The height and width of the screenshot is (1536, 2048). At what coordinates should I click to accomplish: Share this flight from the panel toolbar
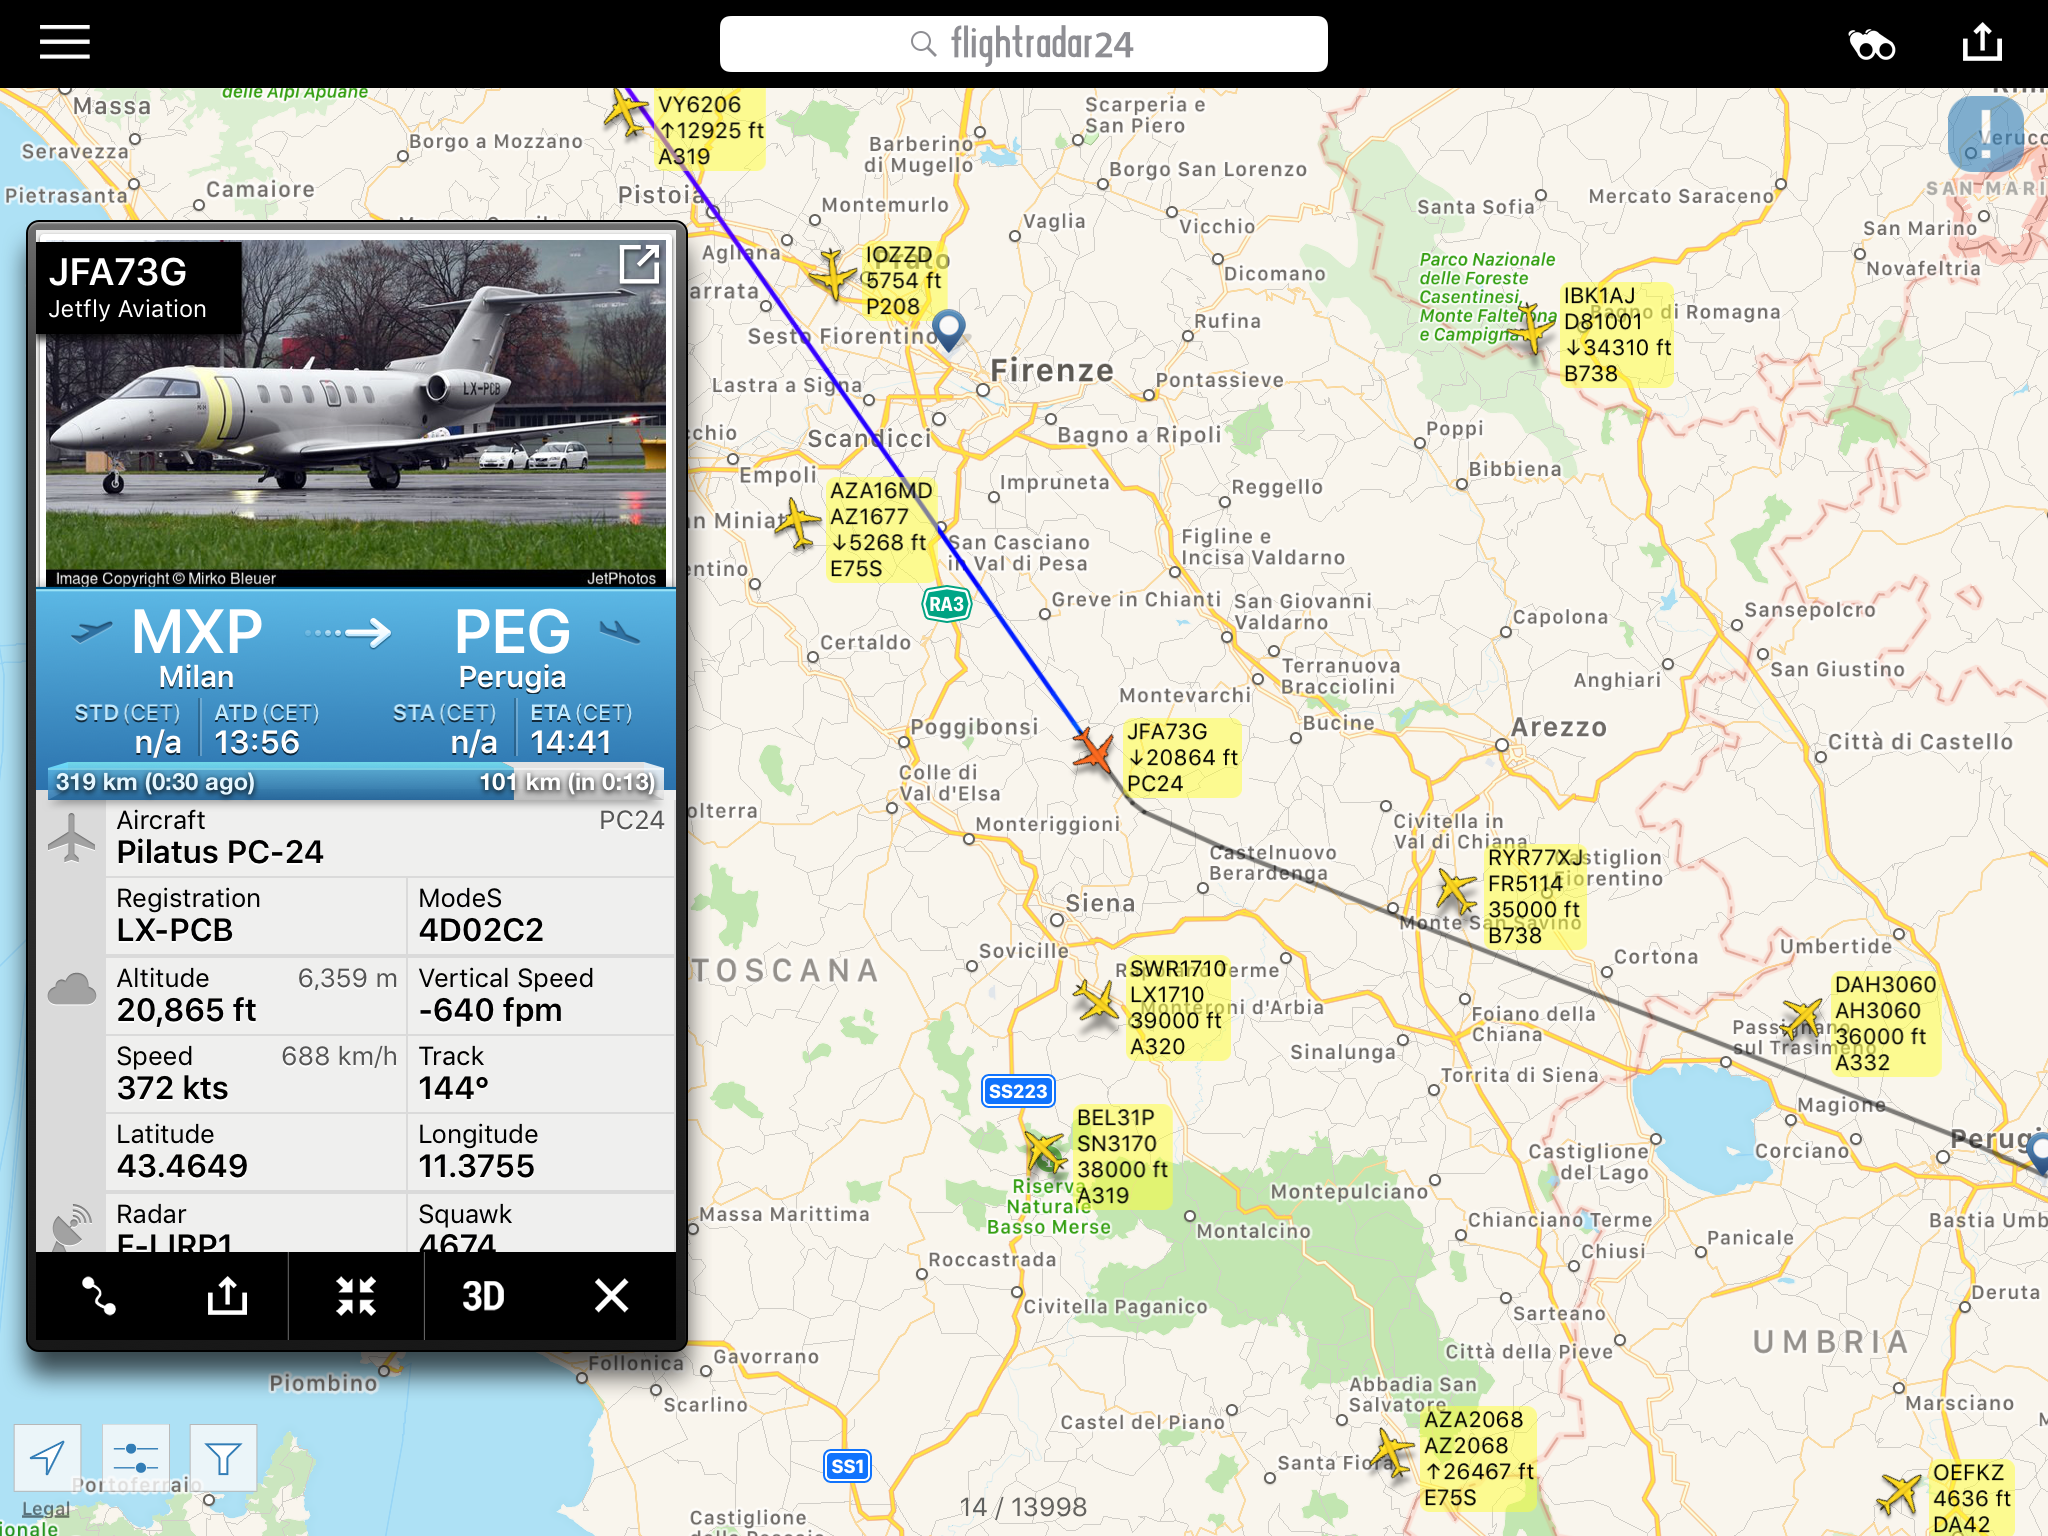pos(227,1296)
